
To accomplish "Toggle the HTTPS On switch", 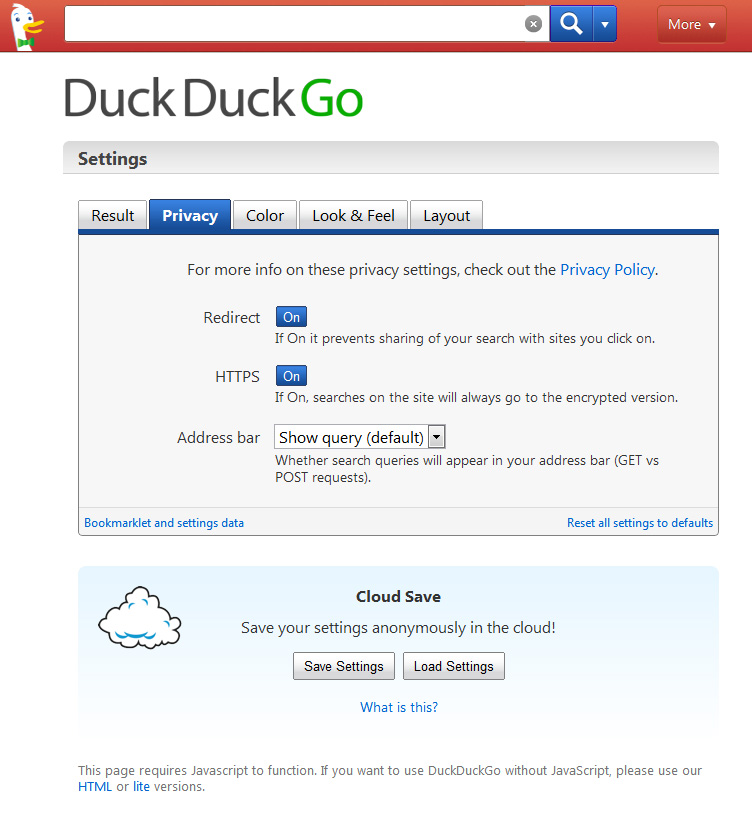I will tap(292, 376).
